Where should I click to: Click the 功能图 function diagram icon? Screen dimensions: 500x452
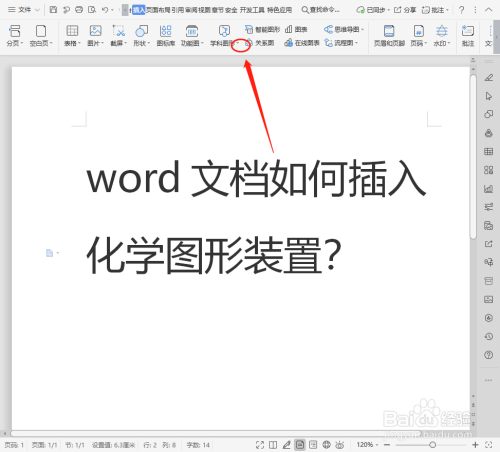point(192,31)
